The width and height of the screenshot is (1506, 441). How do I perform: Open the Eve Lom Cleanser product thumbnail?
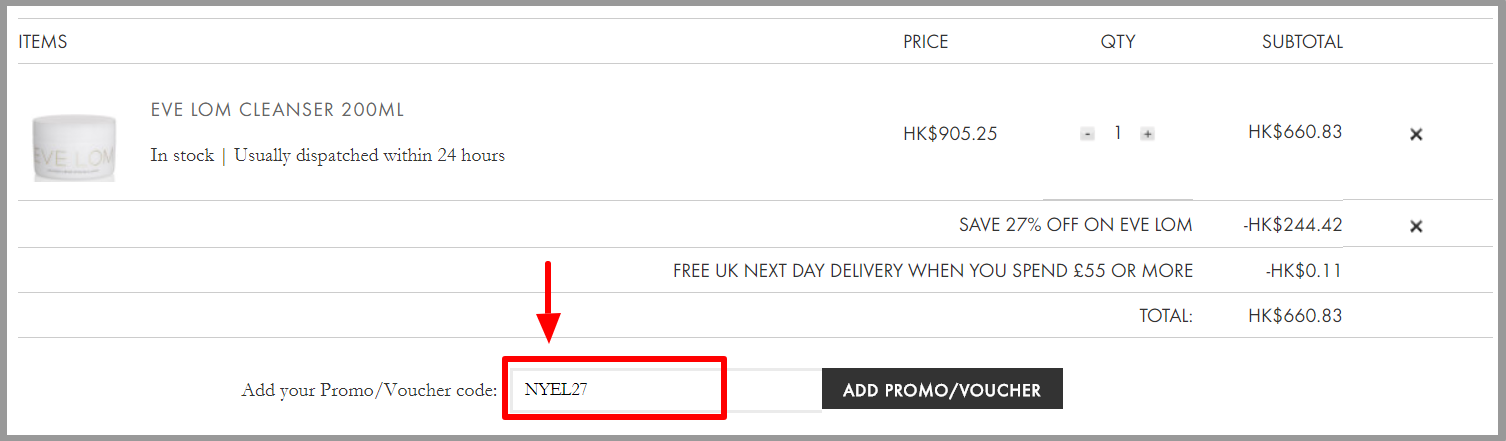pos(74,147)
